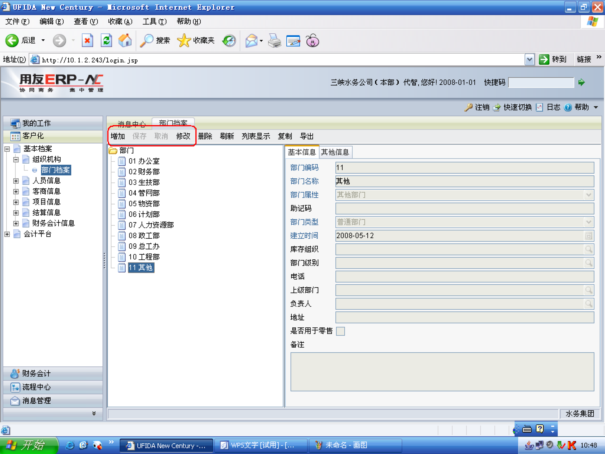The height and width of the screenshot is (454, 605).
Task: Click the 导出 button
Action: point(307,136)
